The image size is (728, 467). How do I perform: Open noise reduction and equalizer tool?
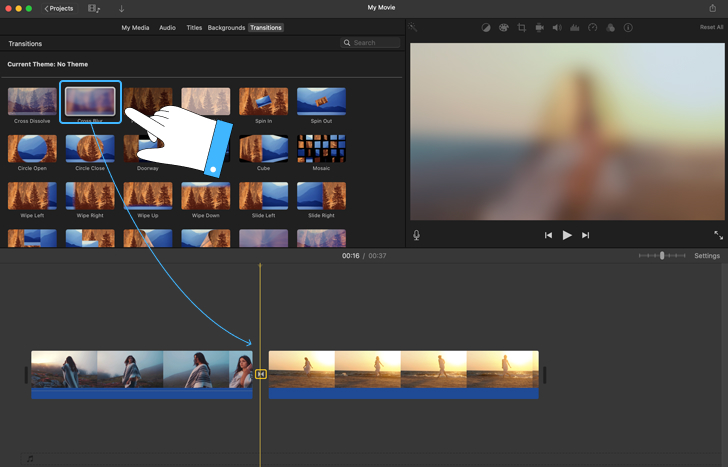[574, 28]
